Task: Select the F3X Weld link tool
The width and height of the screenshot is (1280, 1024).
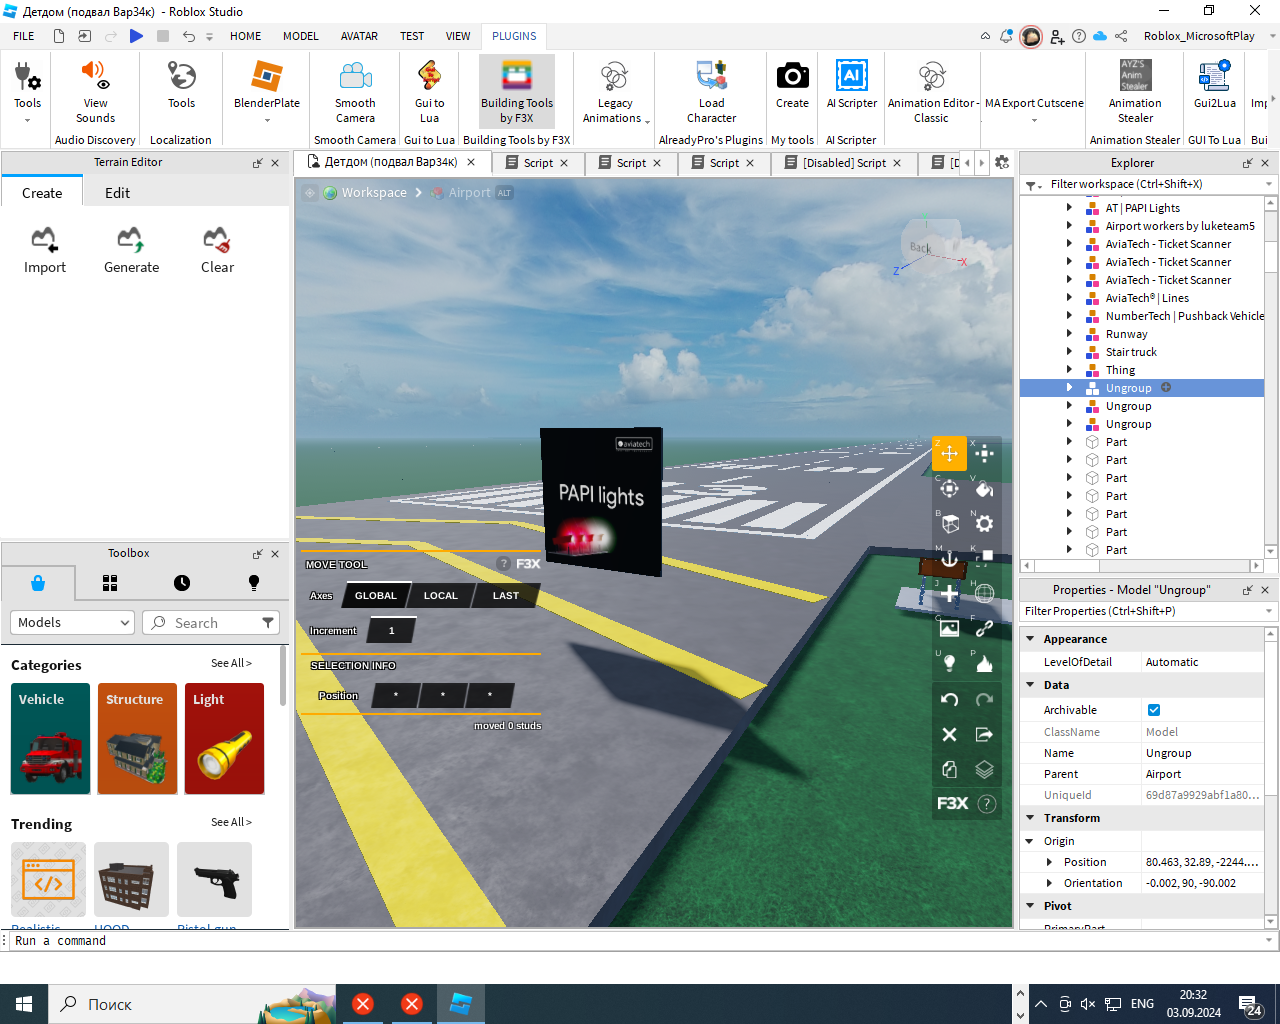Action: (x=984, y=628)
